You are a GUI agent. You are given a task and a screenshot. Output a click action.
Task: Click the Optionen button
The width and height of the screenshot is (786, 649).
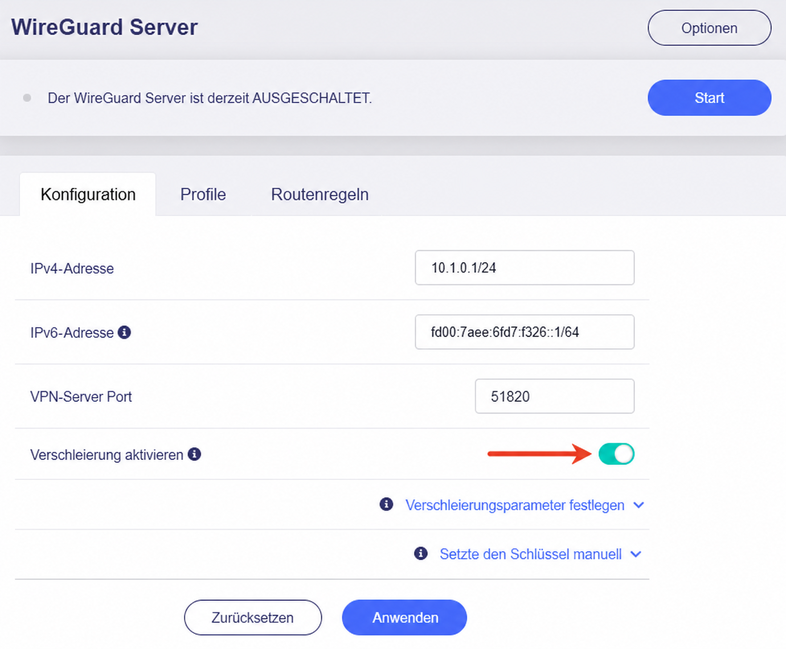tap(709, 28)
